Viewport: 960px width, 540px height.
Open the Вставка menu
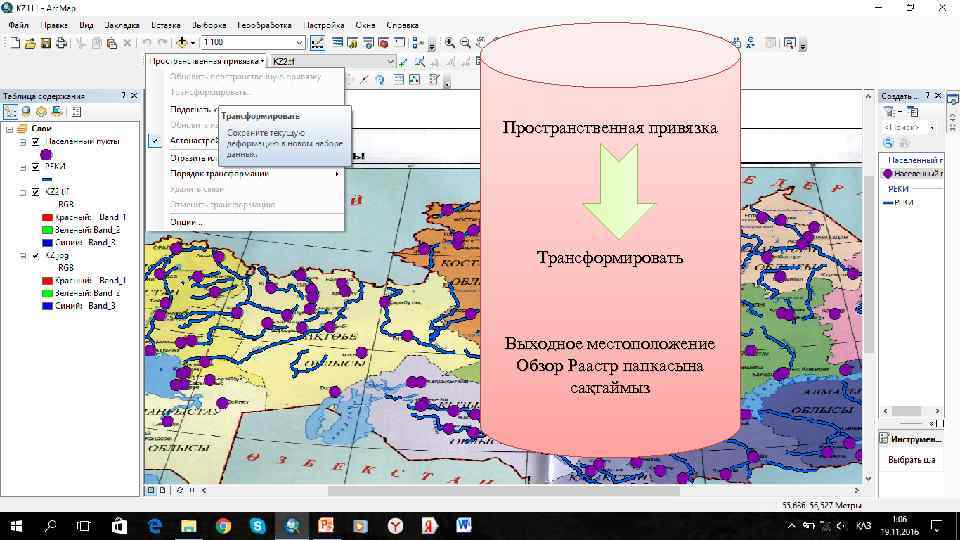click(165, 25)
